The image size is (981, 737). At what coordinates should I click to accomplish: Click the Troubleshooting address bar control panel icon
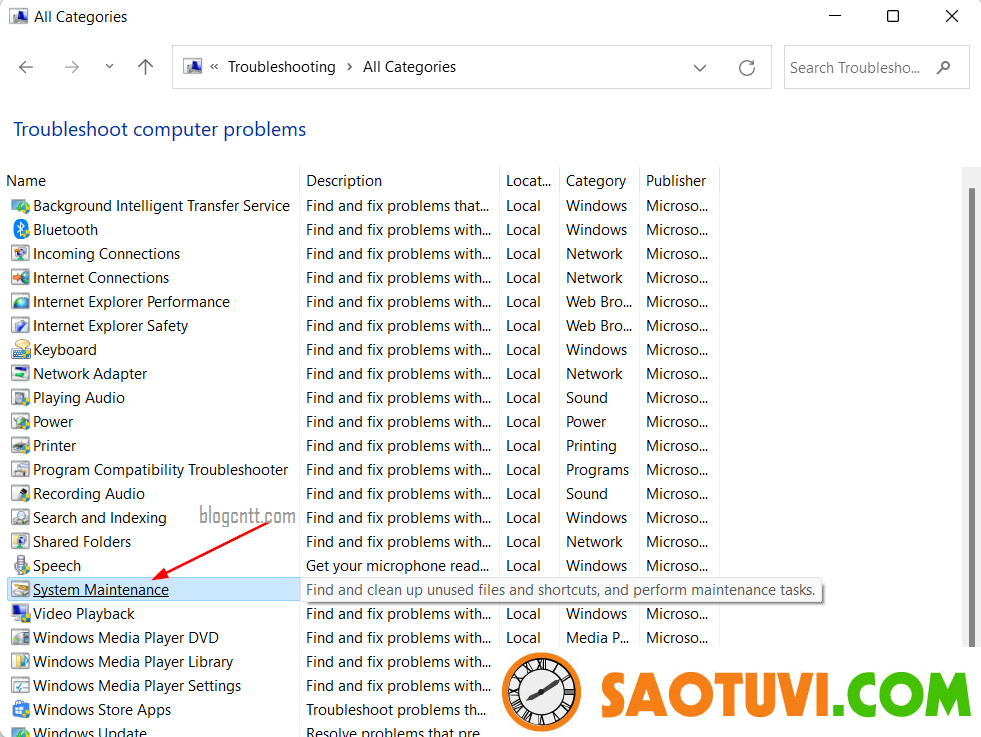pos(193,66)
